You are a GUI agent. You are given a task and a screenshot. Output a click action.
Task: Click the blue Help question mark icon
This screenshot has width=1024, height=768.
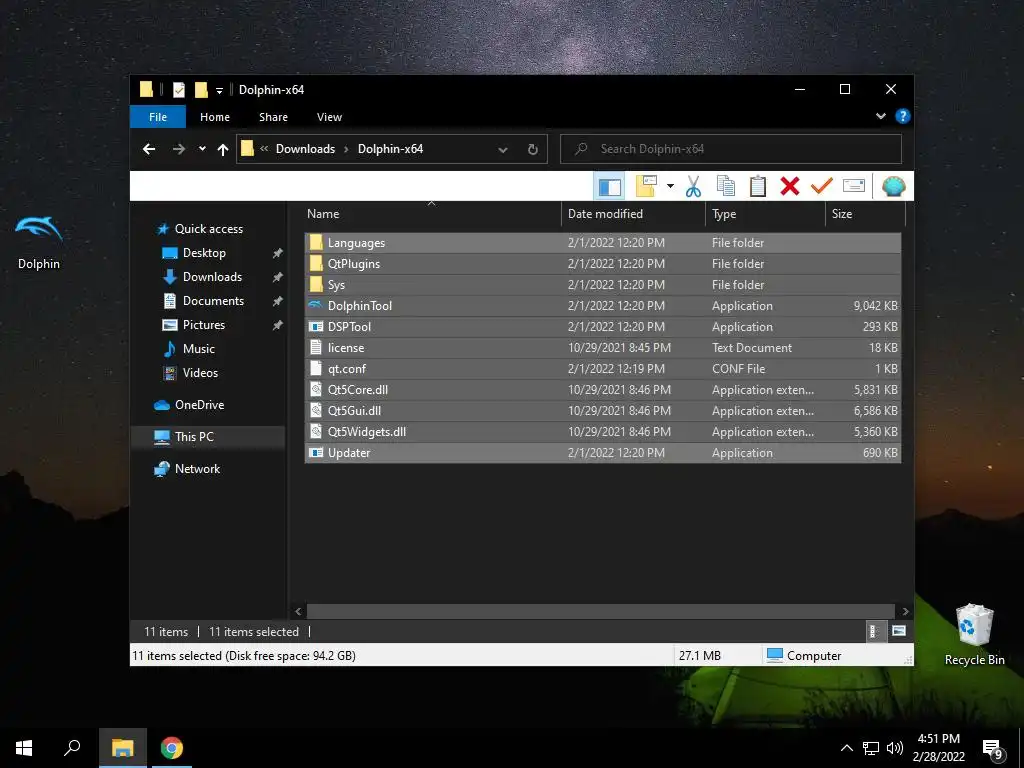(903, 116)
